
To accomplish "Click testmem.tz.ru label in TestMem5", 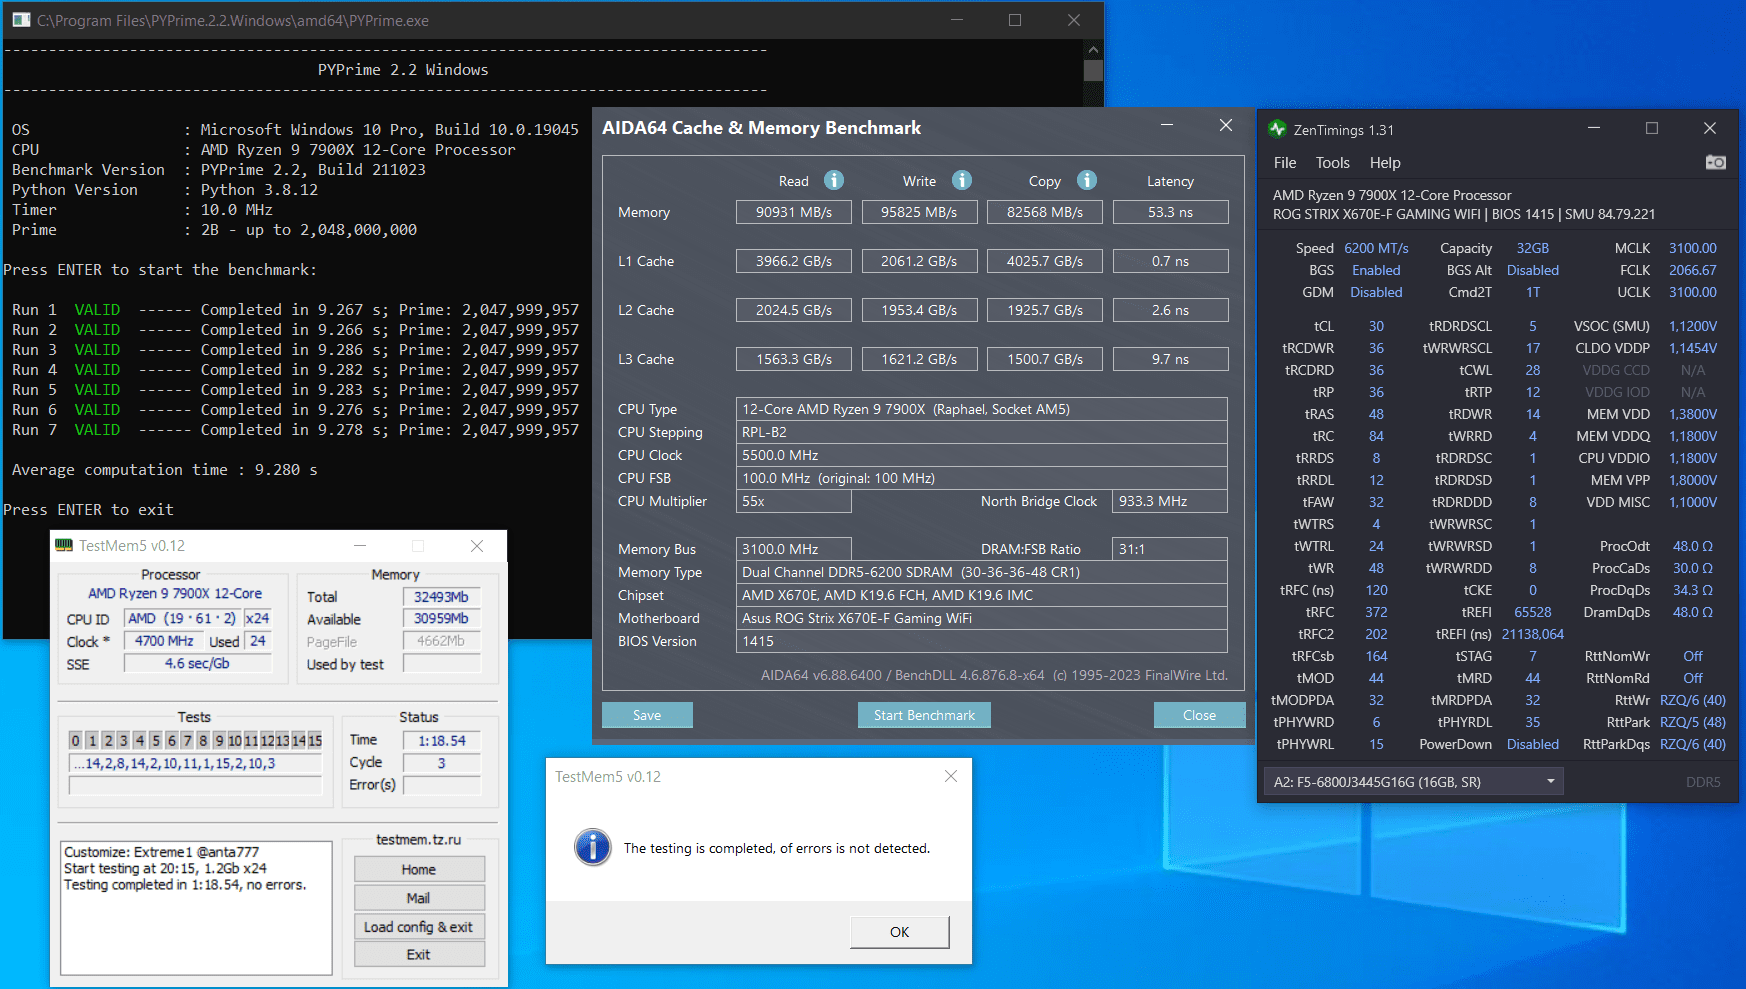I will 418,839.
